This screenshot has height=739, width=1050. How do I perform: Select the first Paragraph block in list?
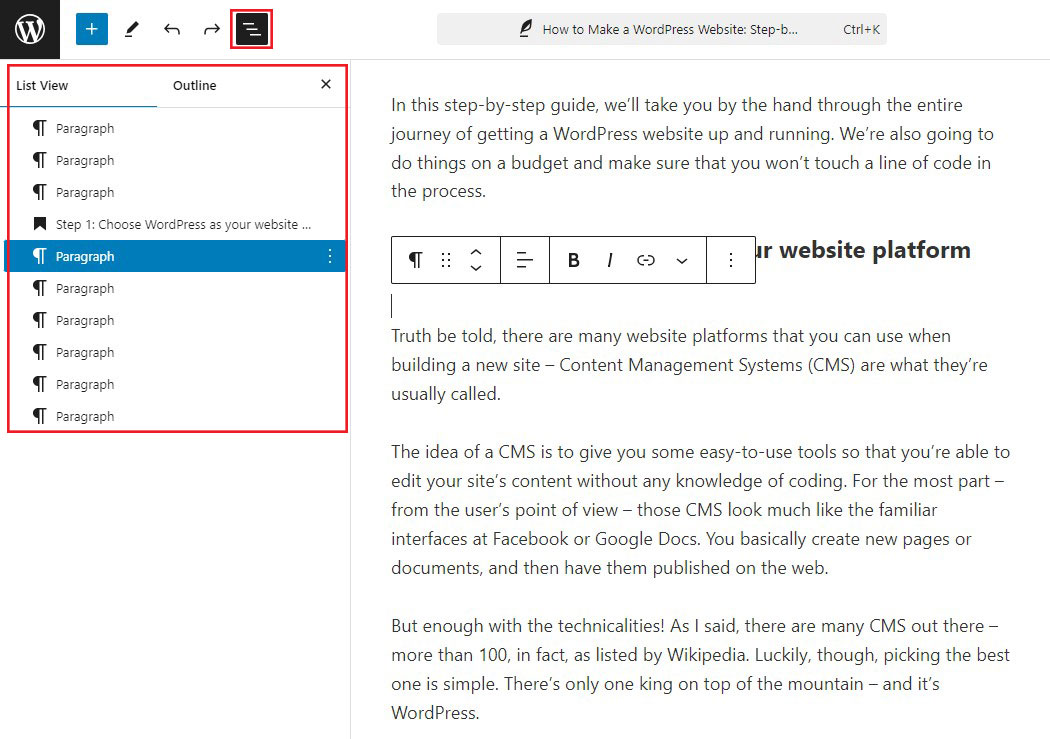177,128
